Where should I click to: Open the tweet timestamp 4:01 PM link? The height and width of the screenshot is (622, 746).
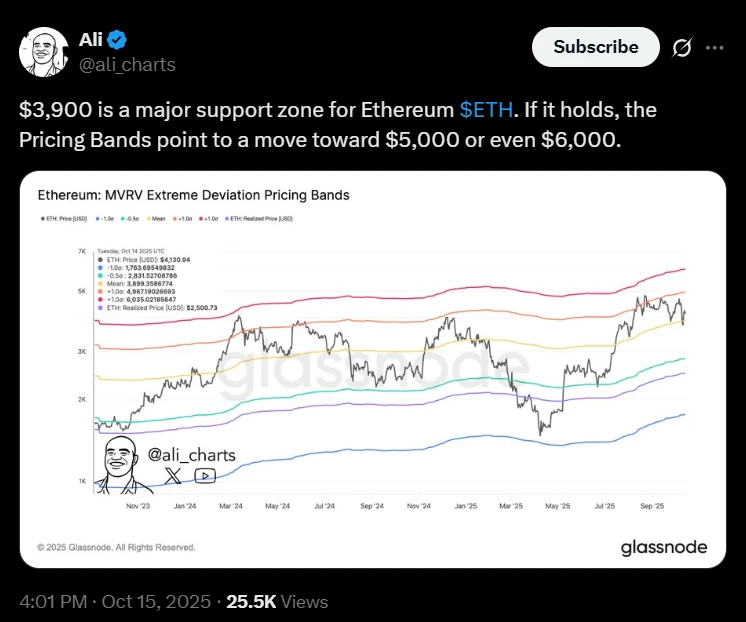coord(115,602)
